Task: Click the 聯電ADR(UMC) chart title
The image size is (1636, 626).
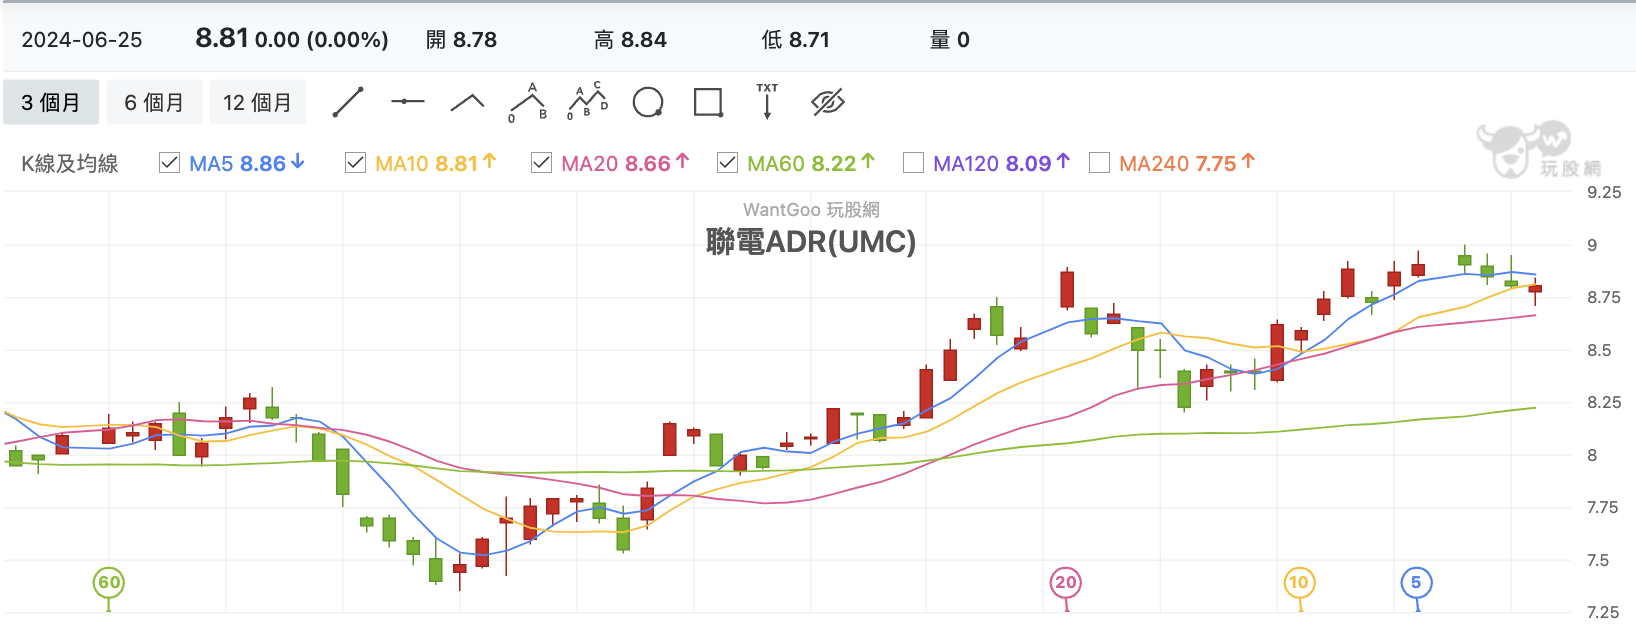Action: (x=811, y=242)
